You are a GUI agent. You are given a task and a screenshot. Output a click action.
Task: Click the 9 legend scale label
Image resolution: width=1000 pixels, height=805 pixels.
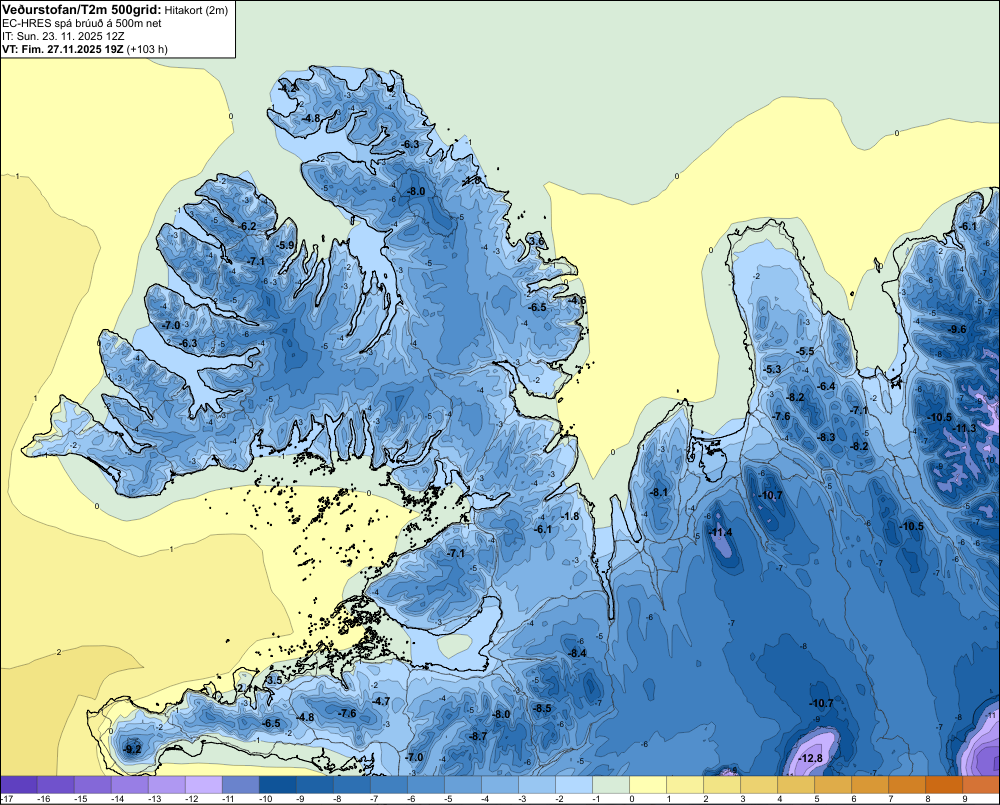[964, 799]
